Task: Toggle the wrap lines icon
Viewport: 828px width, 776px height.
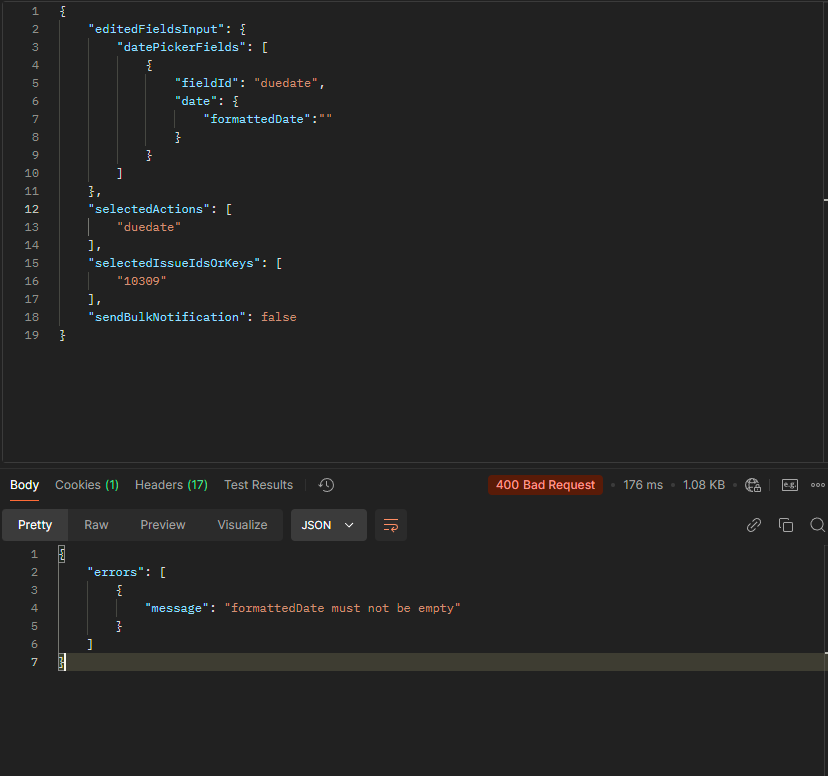Action: click(391, 525)
